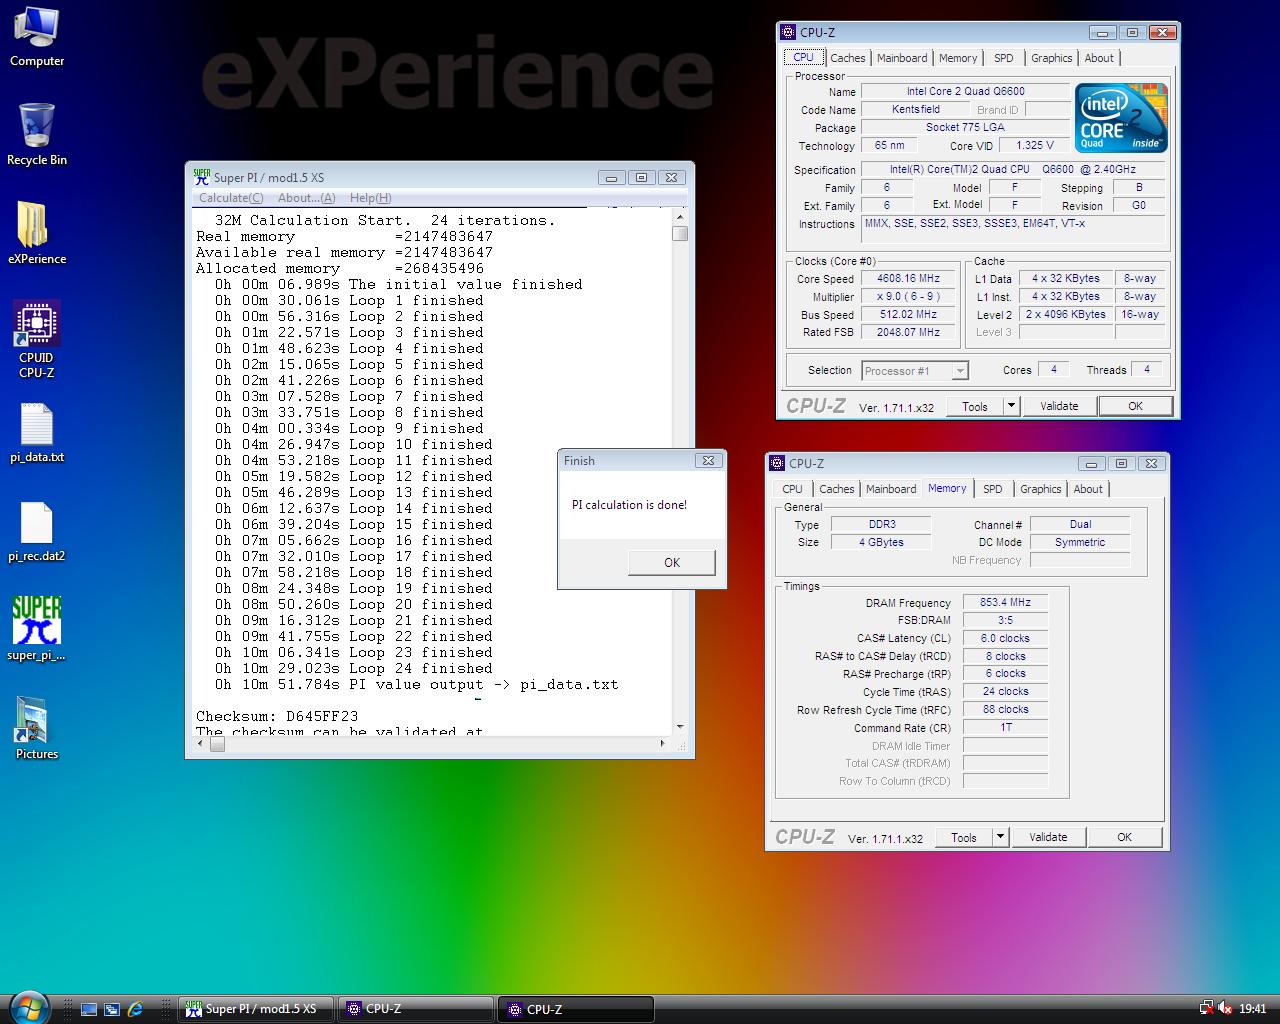Expand the Processor #1 selection dropdown
This screenshot has height=1024, width=1280.
[x=960, y=371]
